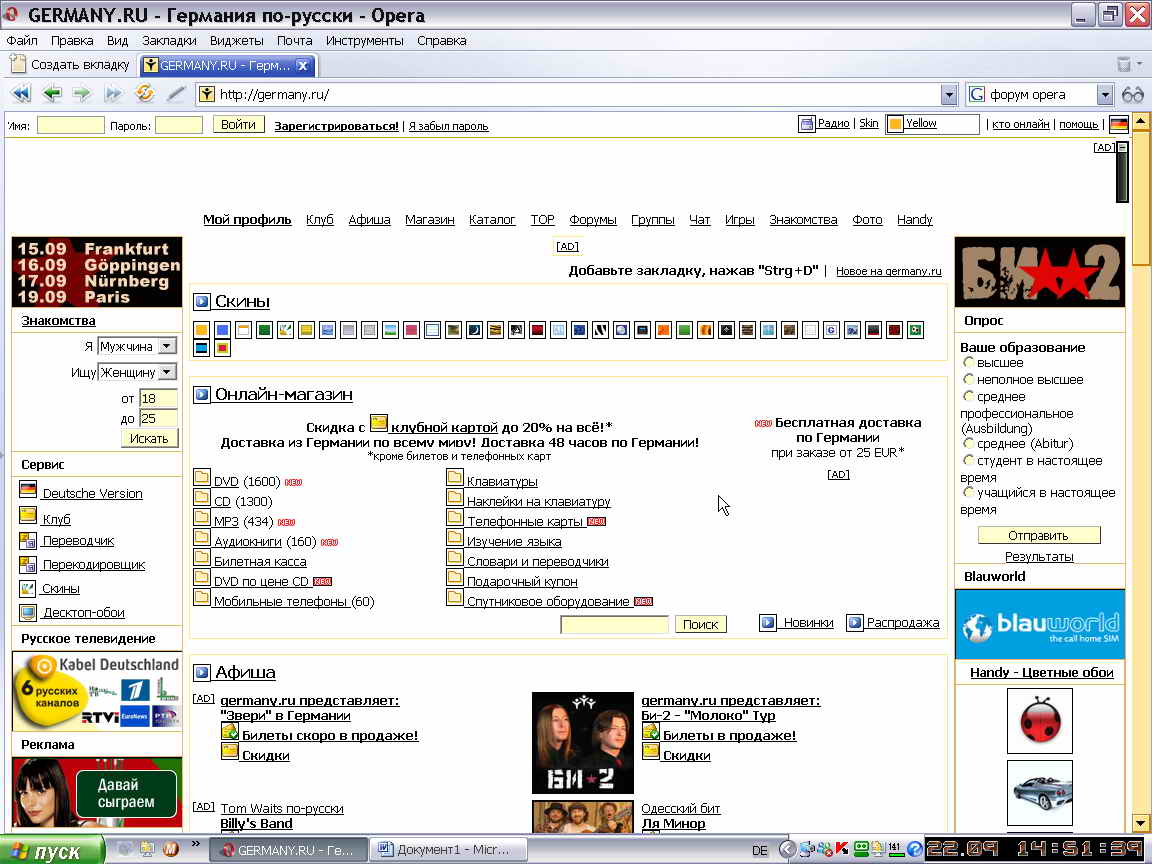
Task: Click the shop search field next to Поиск
Action: coord(614,624)
